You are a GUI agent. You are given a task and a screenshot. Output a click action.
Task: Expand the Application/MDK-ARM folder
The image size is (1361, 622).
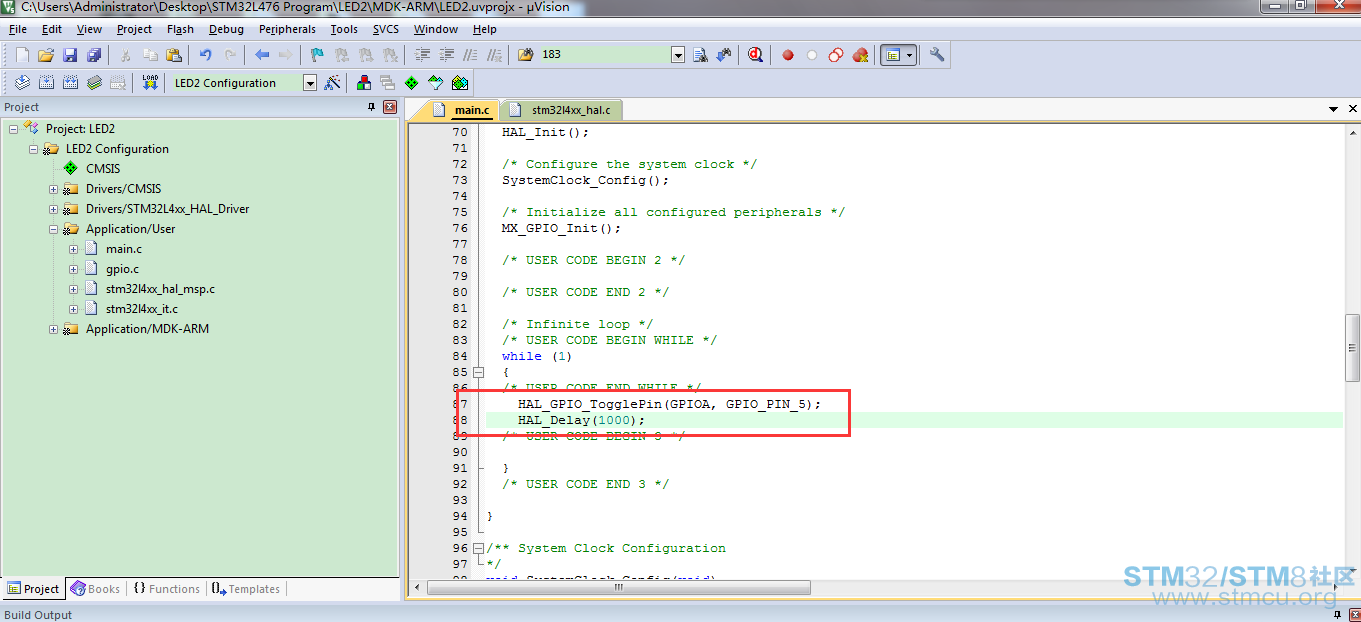[x=53, y=329]
